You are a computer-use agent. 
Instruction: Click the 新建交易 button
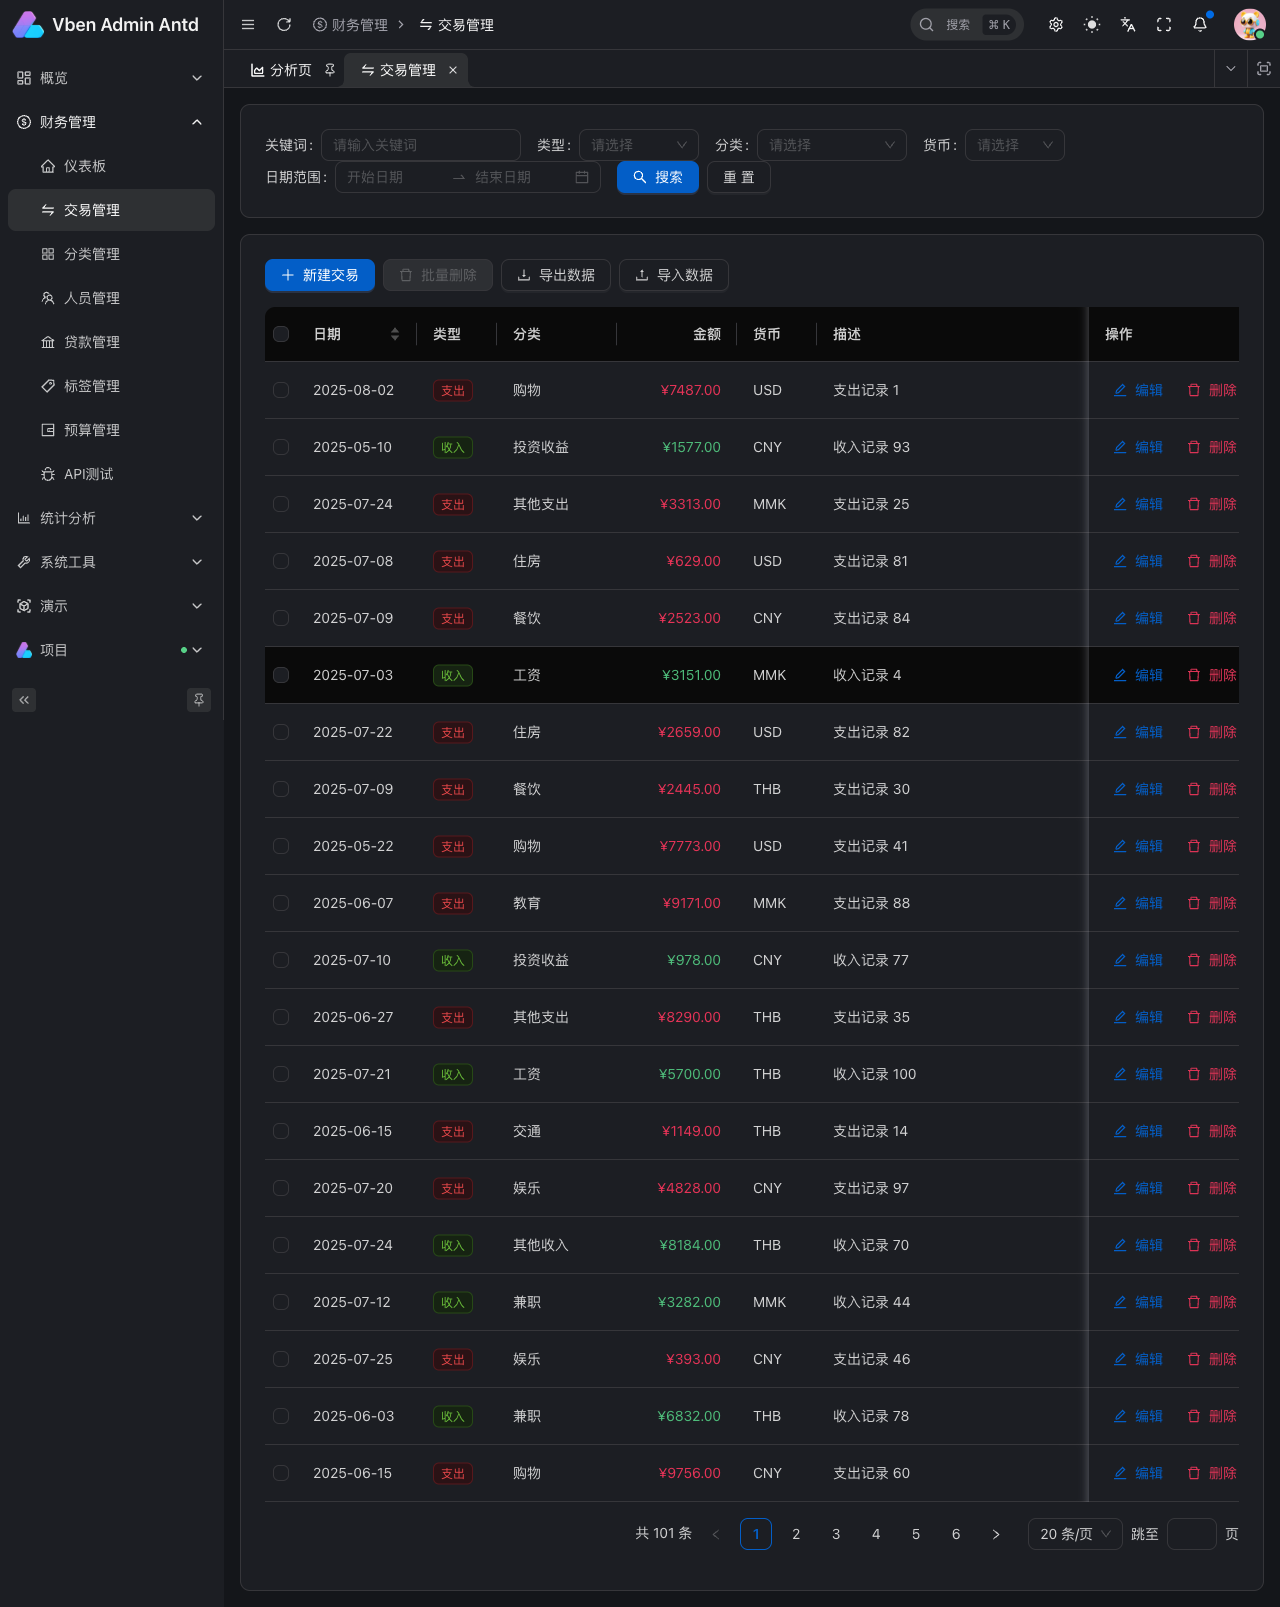tap(320, 275)
